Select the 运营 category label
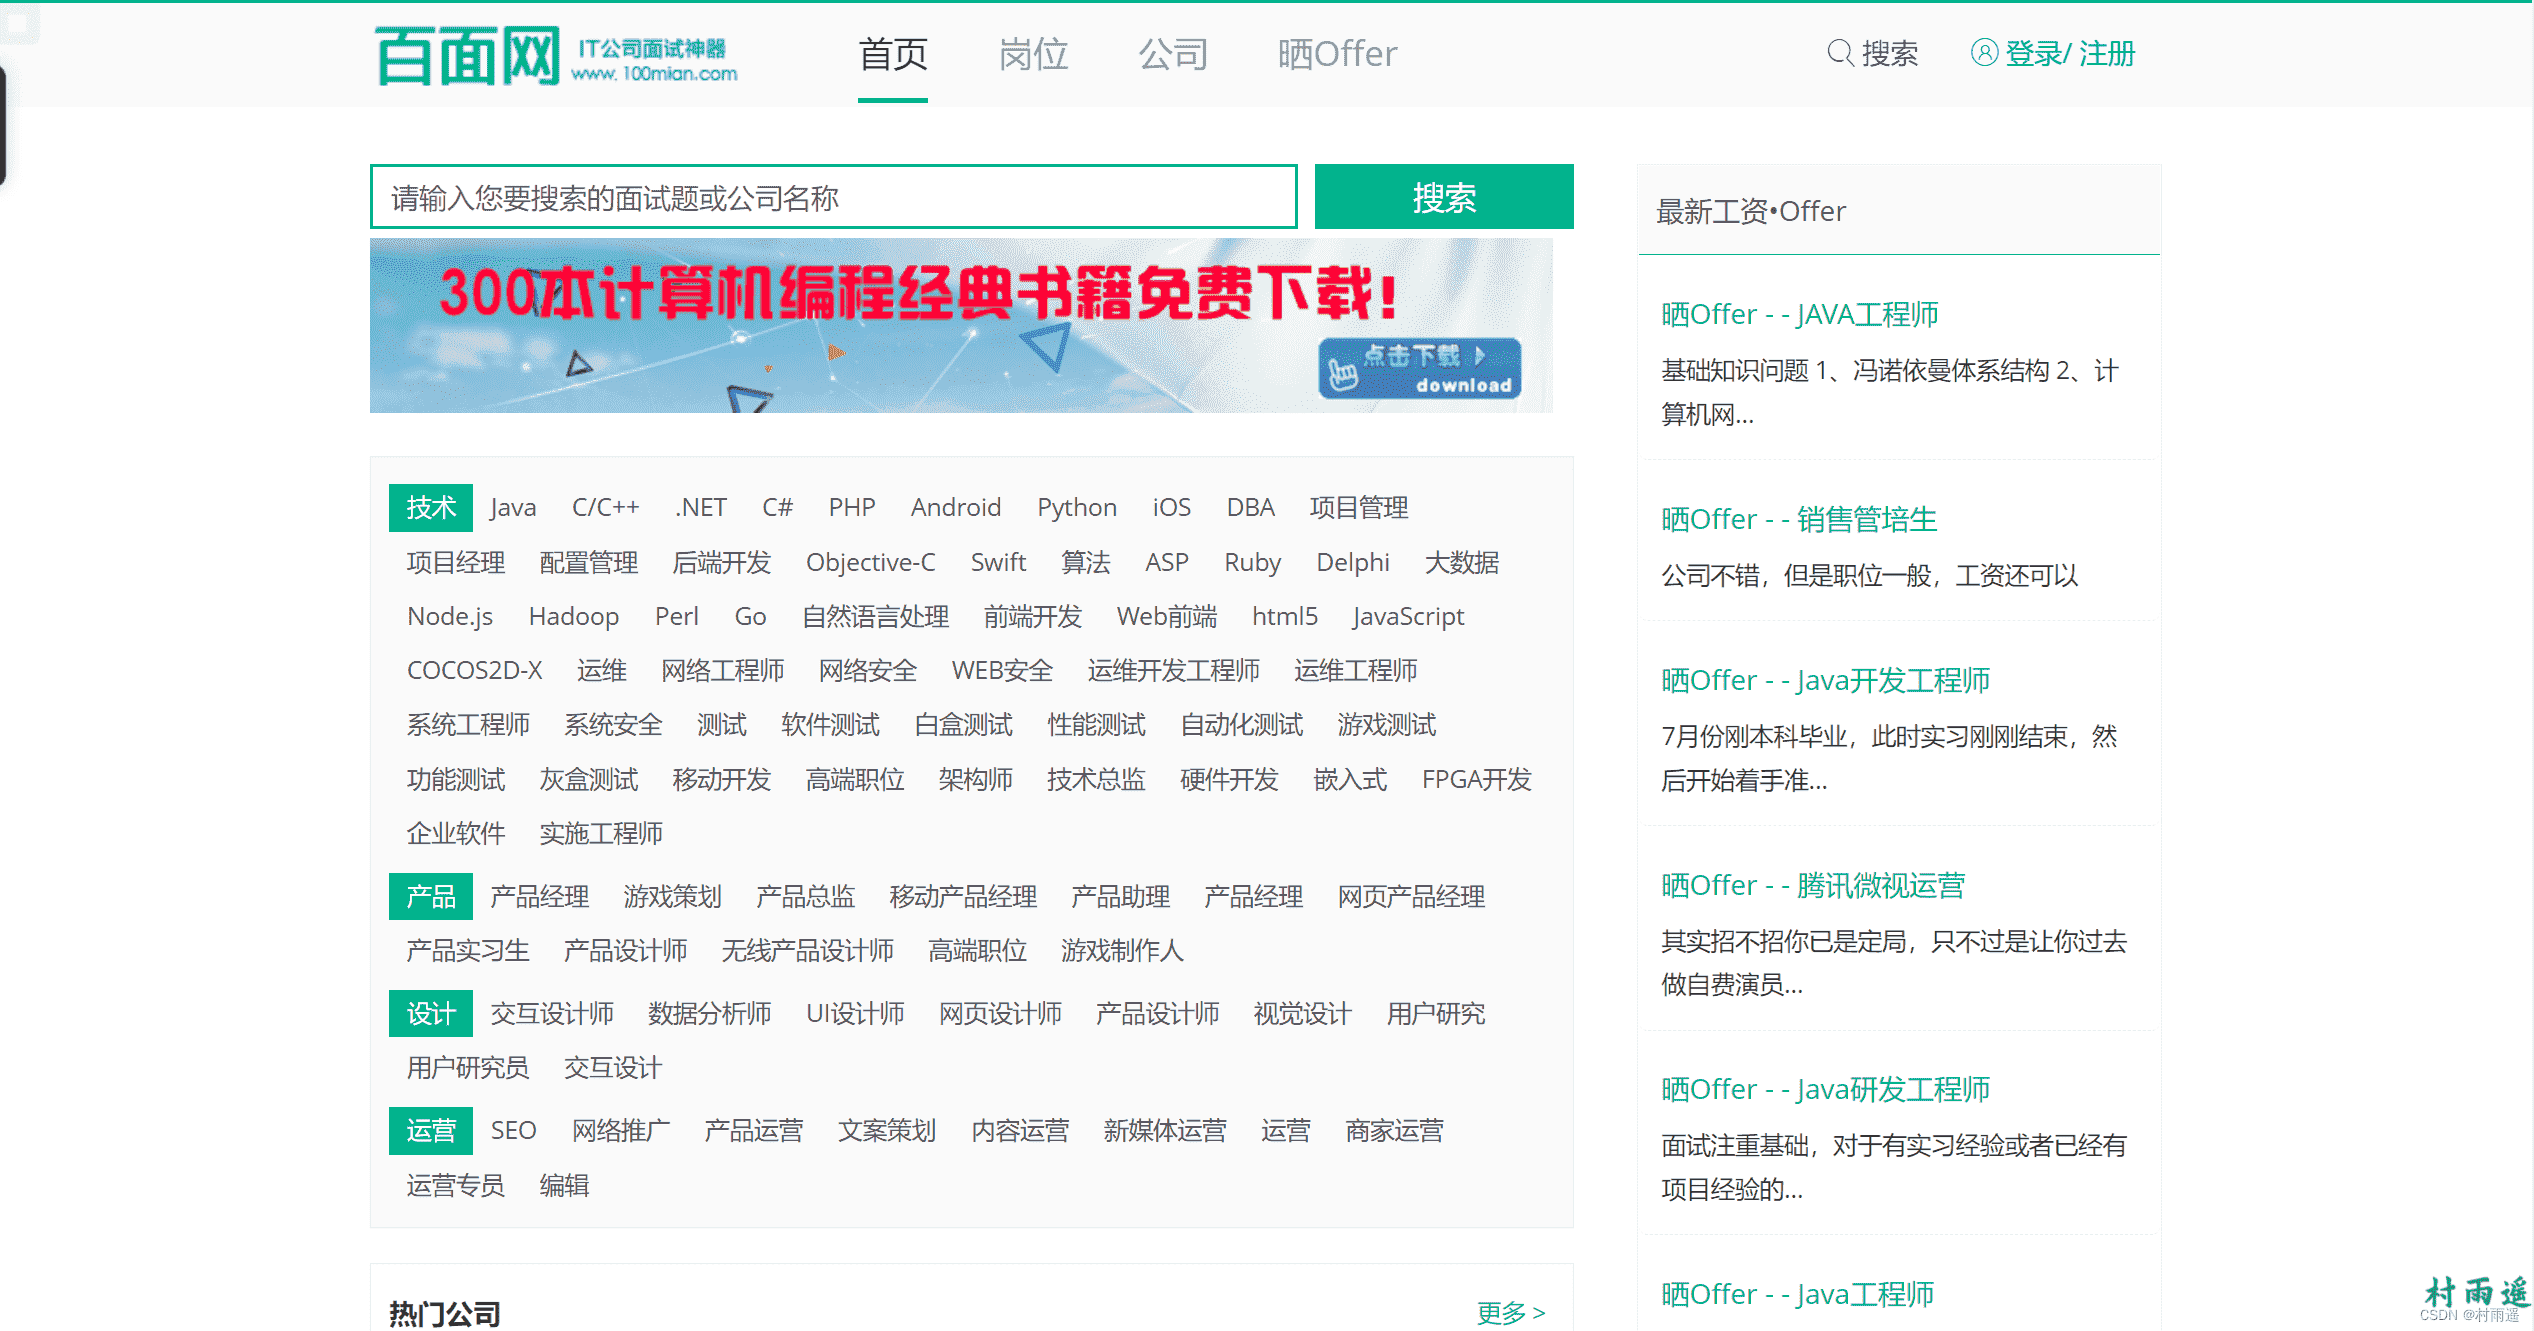Image resolution: width=2534 pixels, height=1331 pixels. [x=430, y=1131]
